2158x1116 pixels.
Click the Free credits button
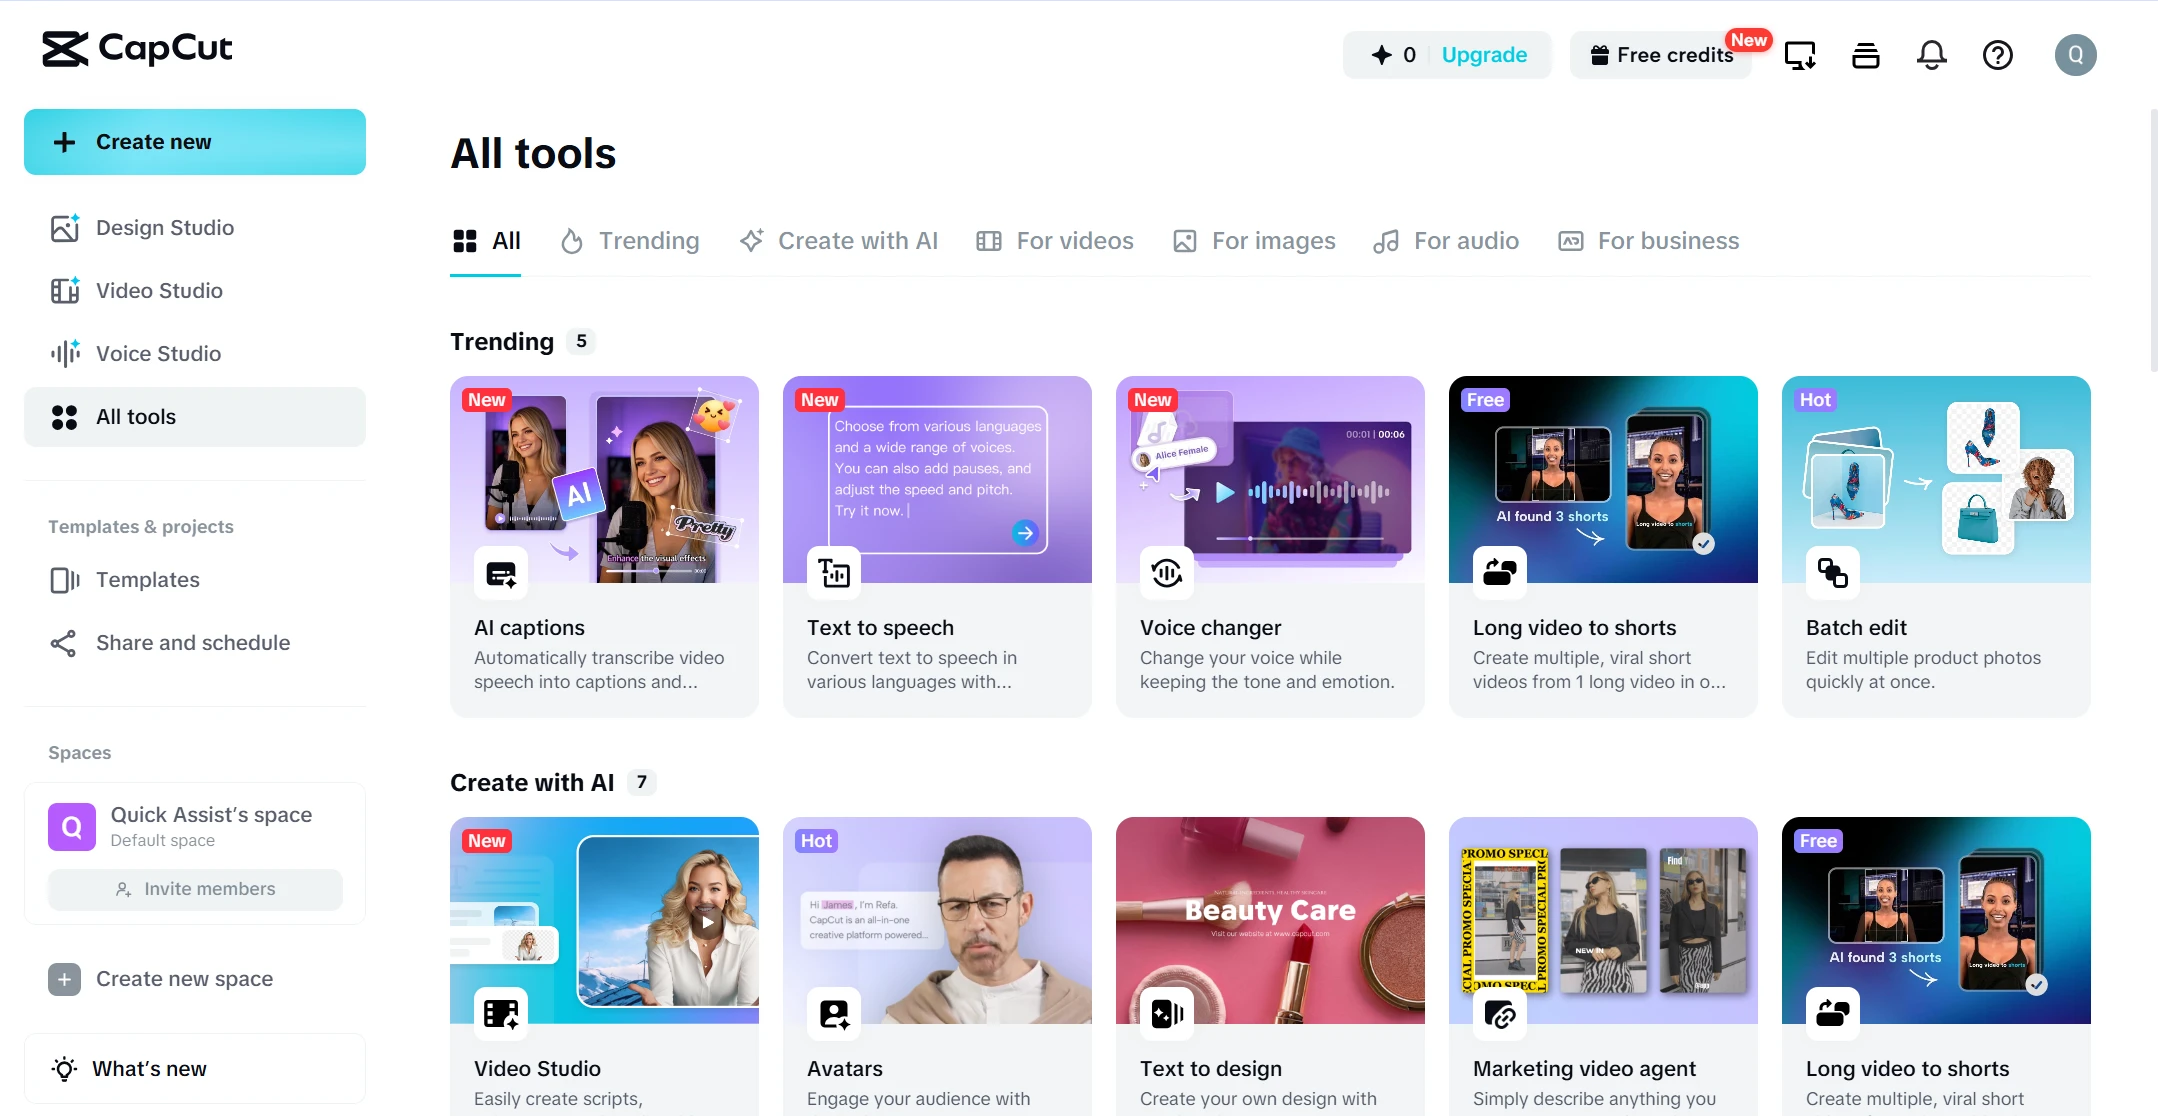[x=1661, y=55]
